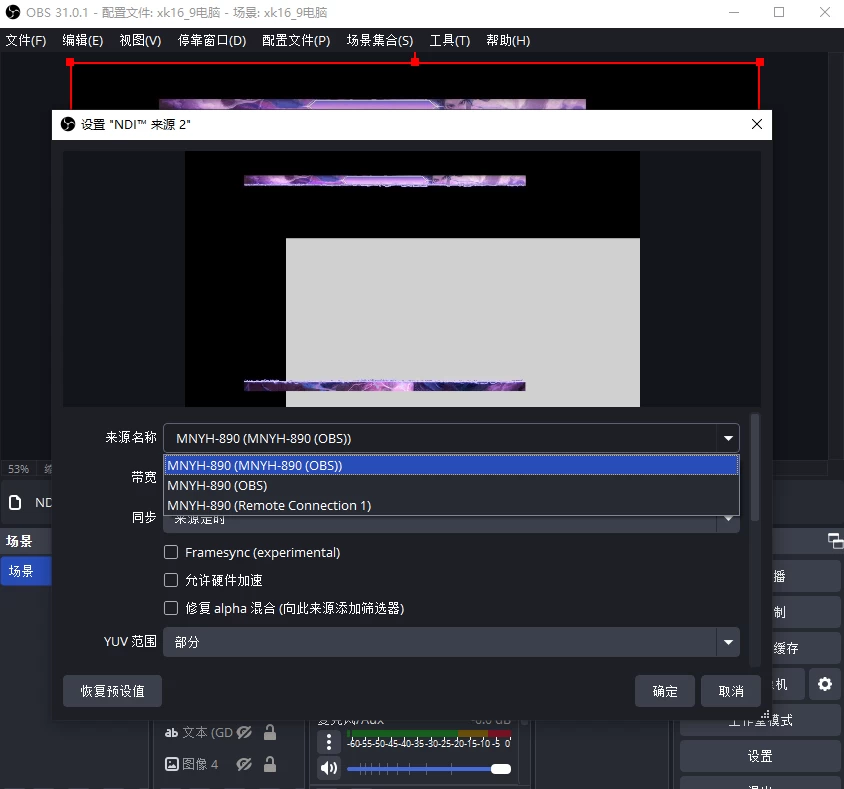
Task: Open the 停靠窗口(D) menu
Action: tap(212, 40)
